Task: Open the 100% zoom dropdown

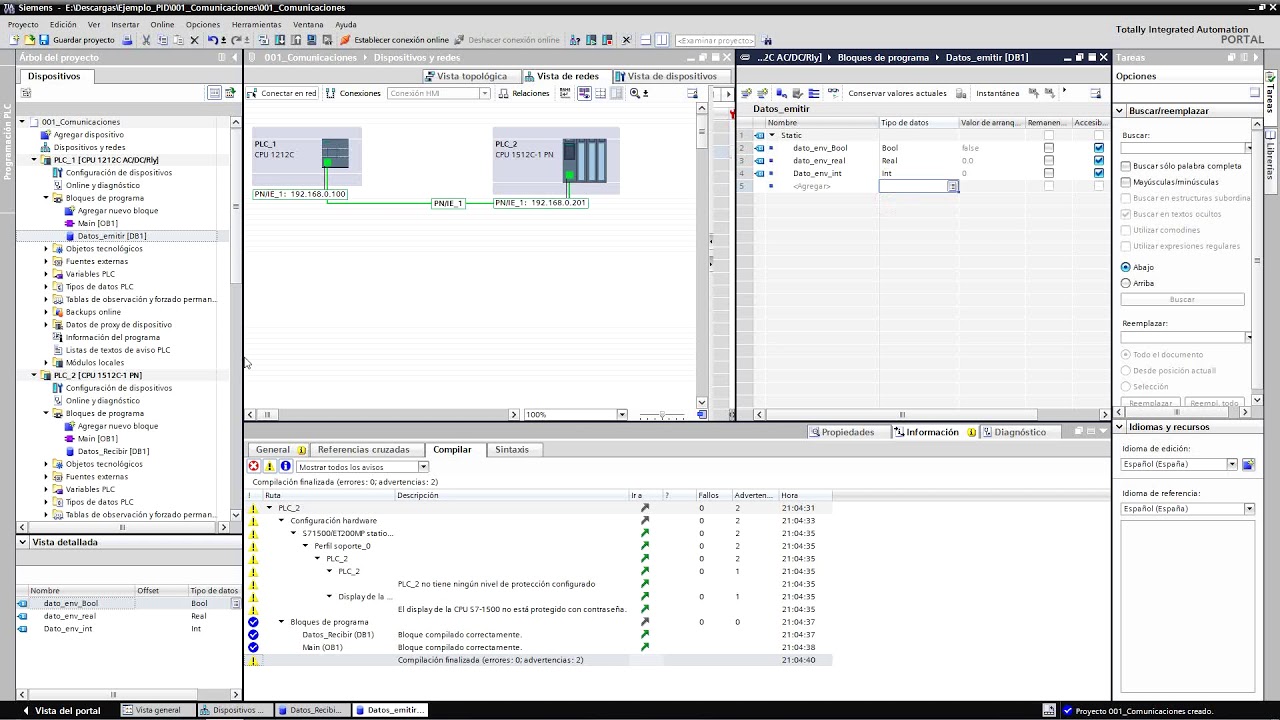Action: coord(621,414)
